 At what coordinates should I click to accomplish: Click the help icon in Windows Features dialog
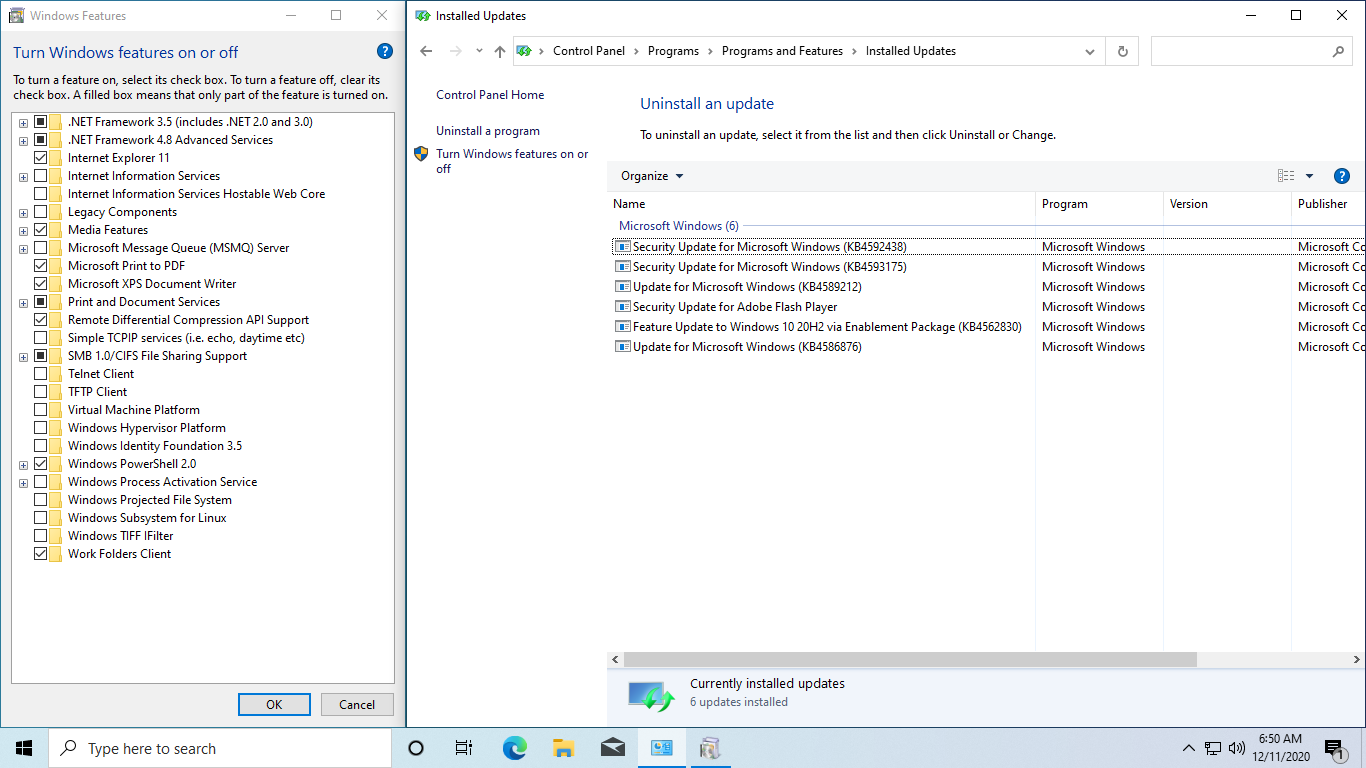point(385,52)
